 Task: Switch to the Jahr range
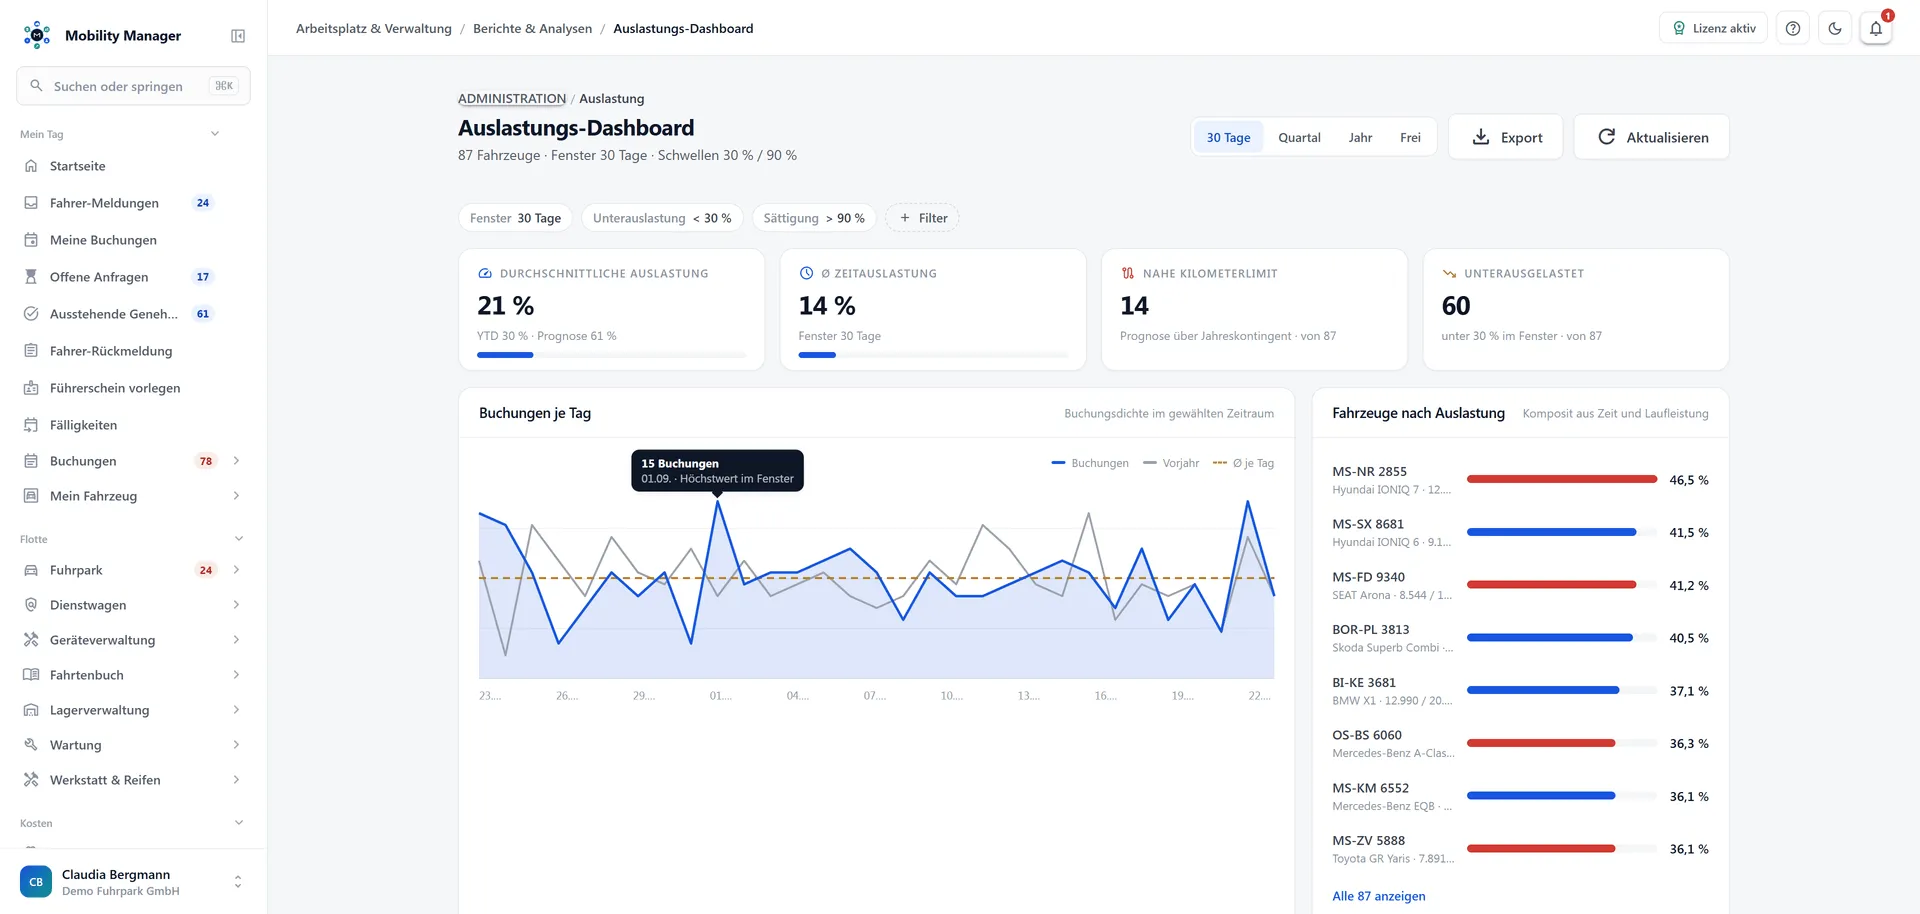(x=1360, y=137)
